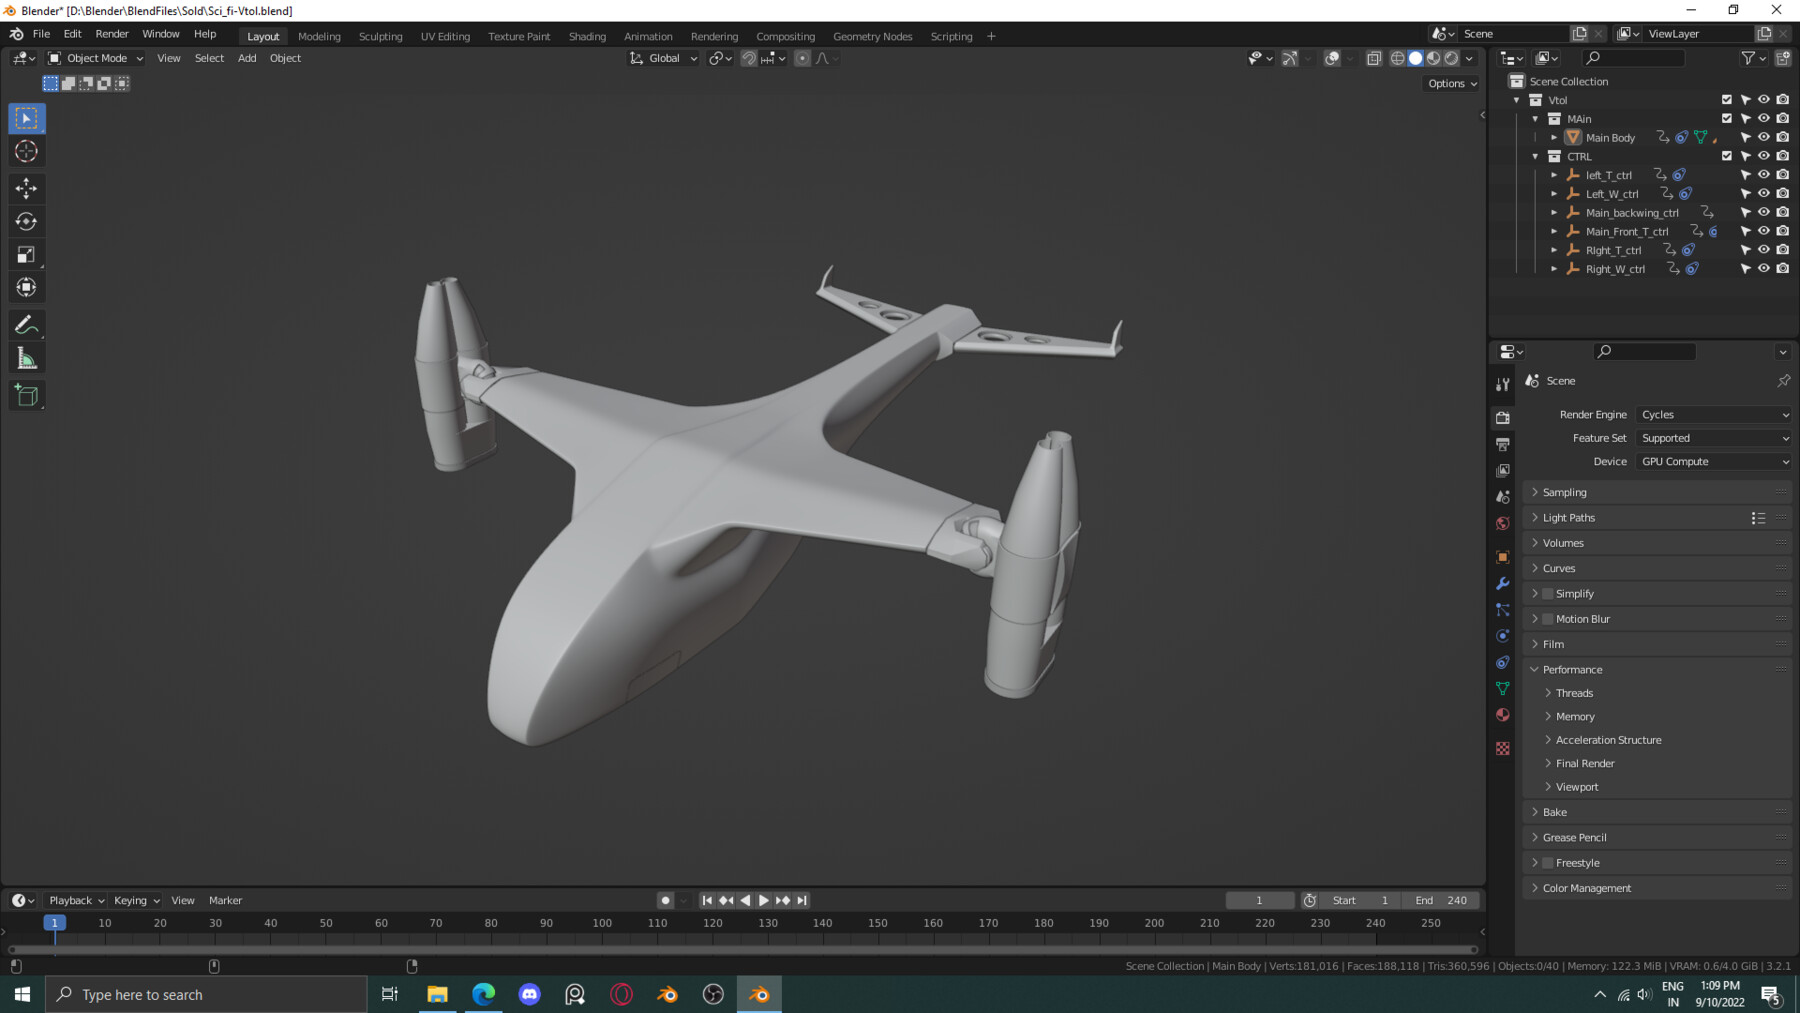
Task: Open the Rendering workspace tab
Action: (714, 36)
